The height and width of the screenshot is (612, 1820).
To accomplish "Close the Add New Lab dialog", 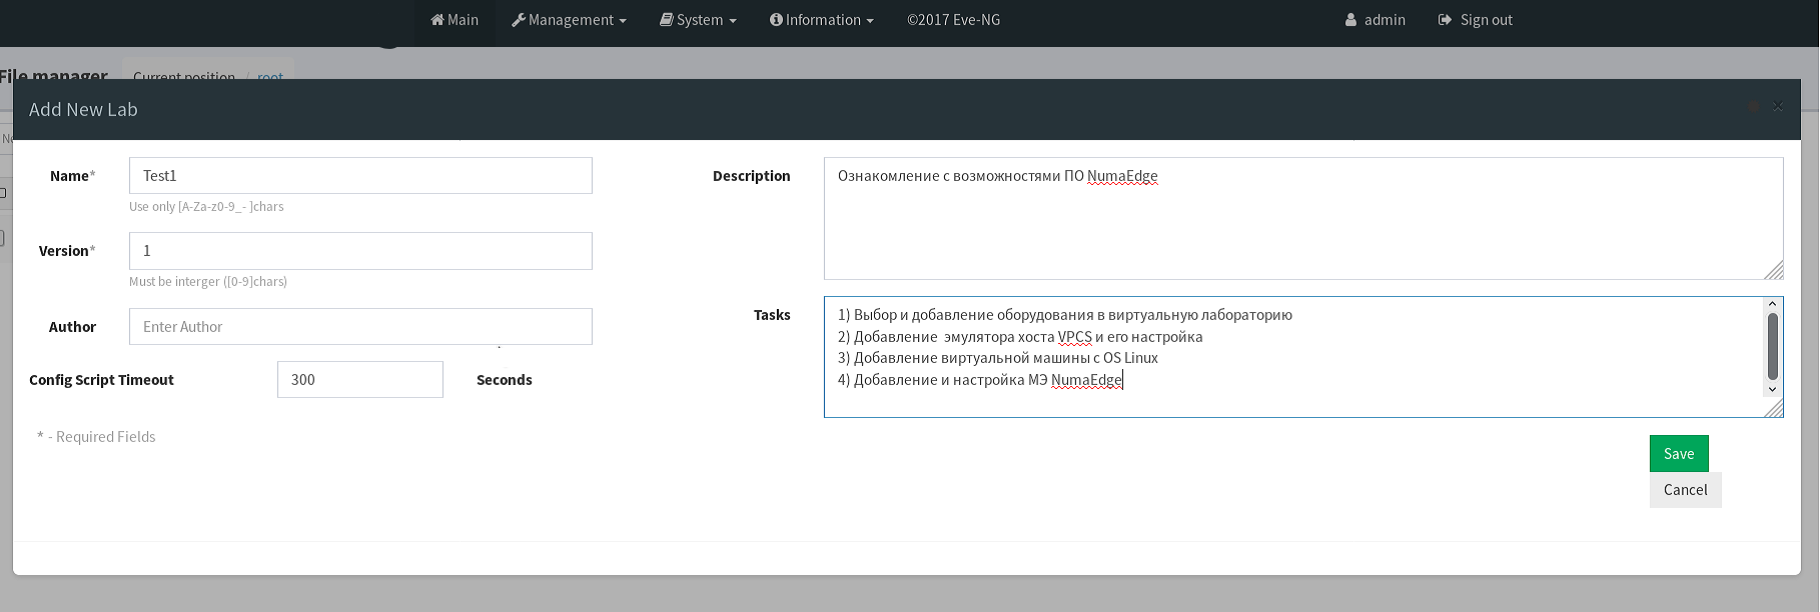I will click(1777, 106).
